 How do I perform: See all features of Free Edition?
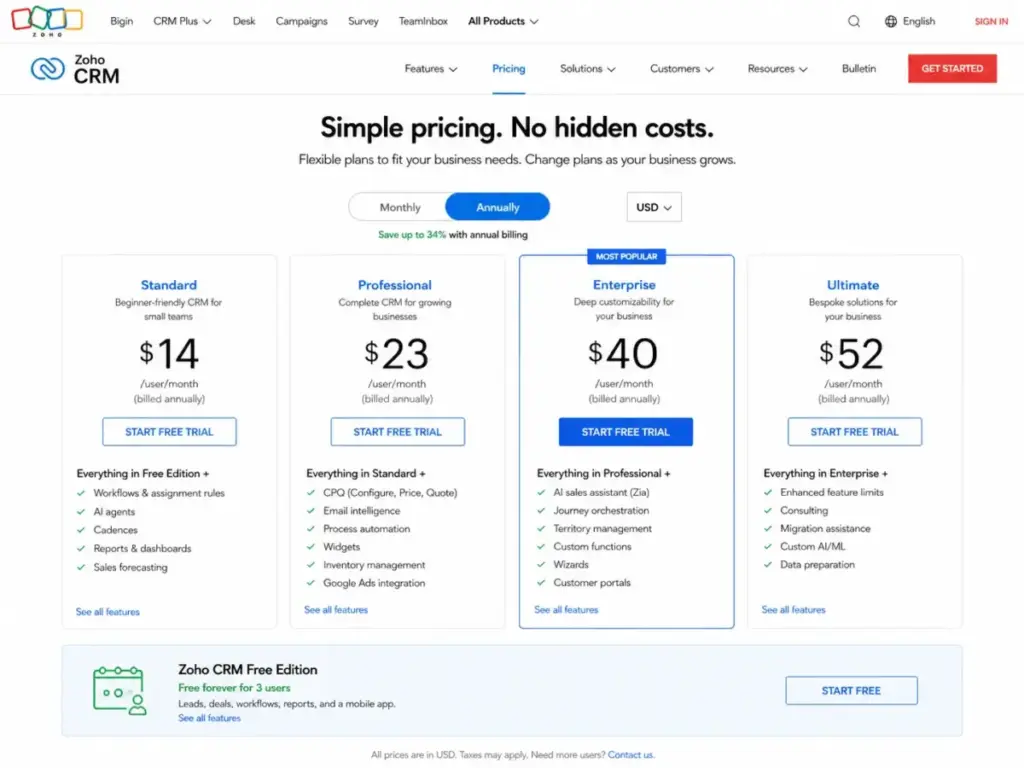[x=210, y=718]
